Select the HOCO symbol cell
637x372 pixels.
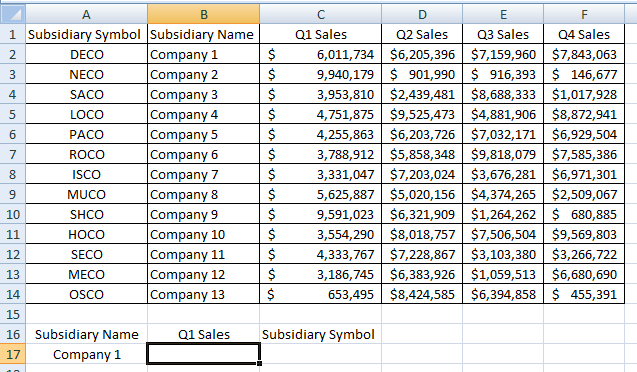pyautogui.click(x=87, y=234)
